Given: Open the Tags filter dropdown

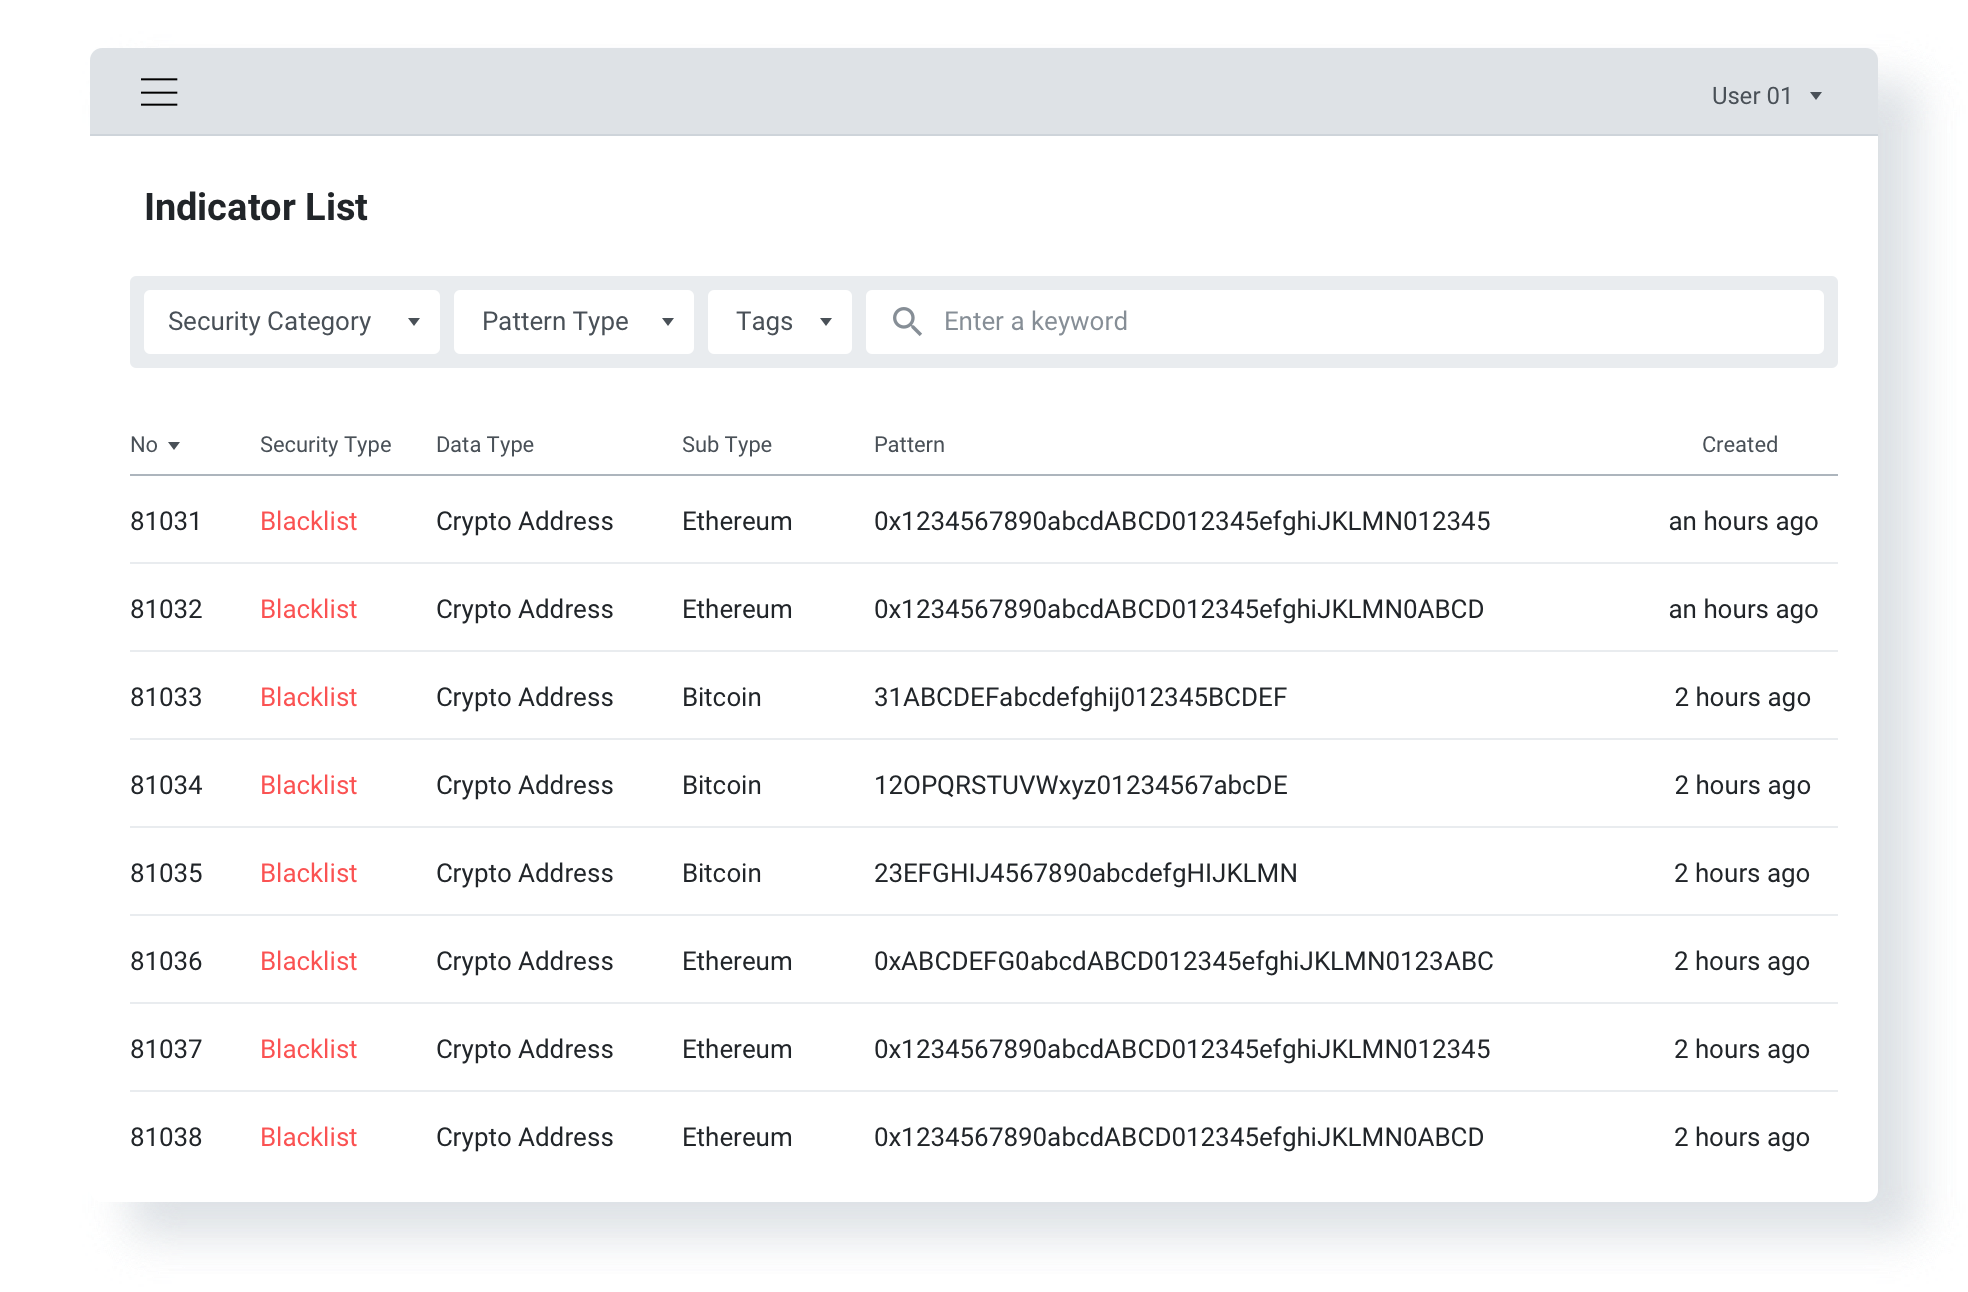Looking at the screenshot, I should pos(780,322).
